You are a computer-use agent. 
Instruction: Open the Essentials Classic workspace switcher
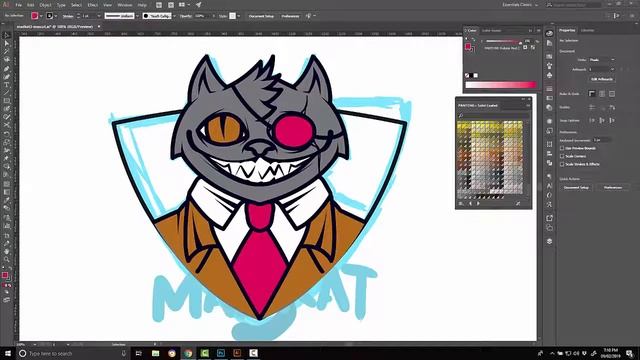(520, 5)
